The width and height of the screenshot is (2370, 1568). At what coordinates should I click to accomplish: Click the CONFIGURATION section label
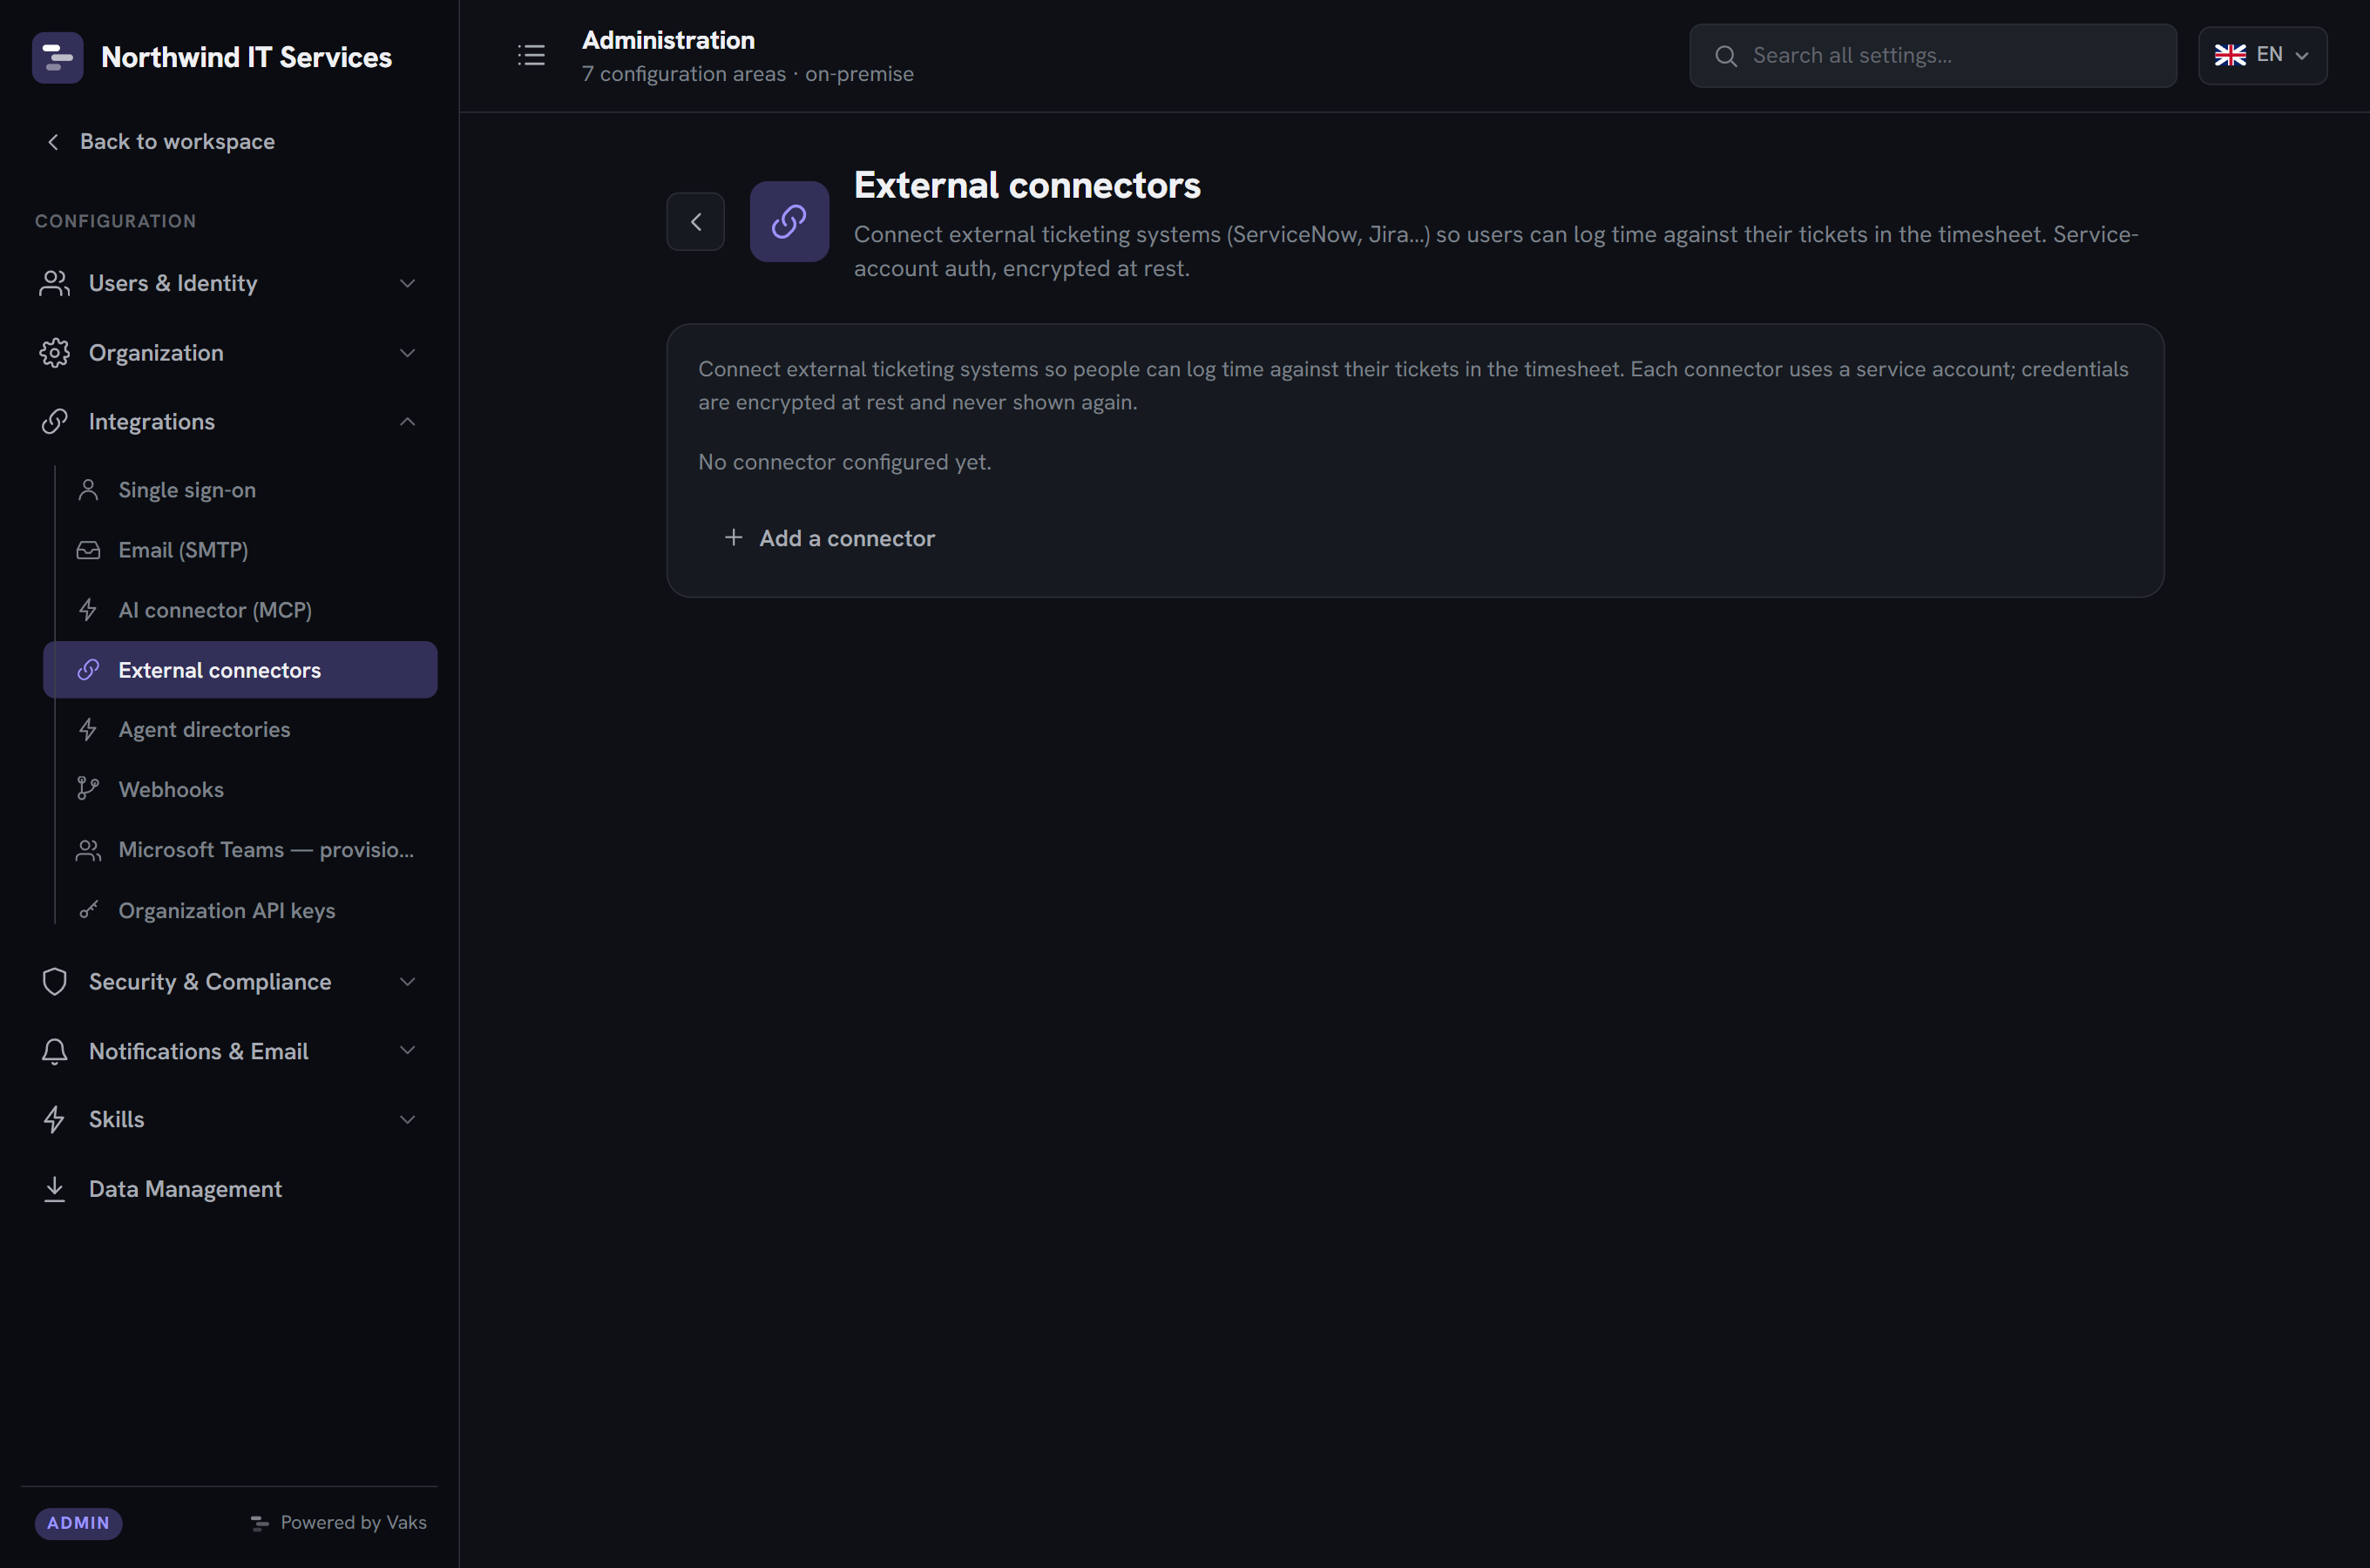(115, 221)
